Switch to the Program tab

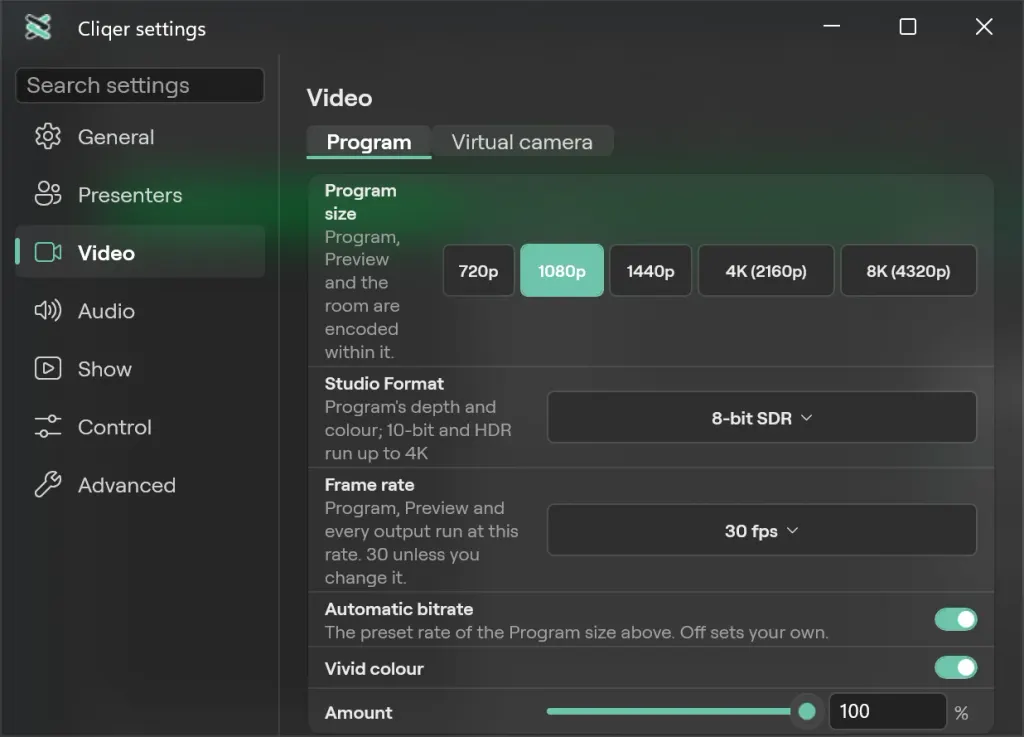(369, 142)
